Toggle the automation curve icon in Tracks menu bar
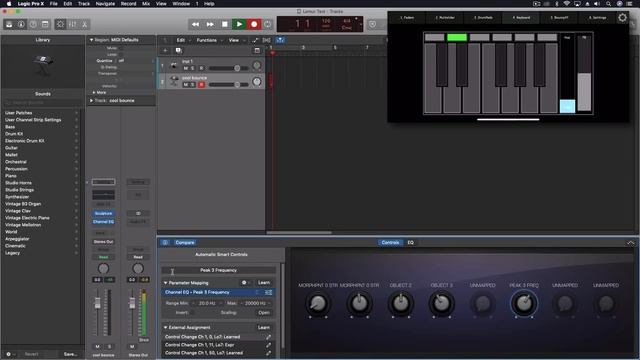This screenshot has width=640, height=360. [255, 40]
